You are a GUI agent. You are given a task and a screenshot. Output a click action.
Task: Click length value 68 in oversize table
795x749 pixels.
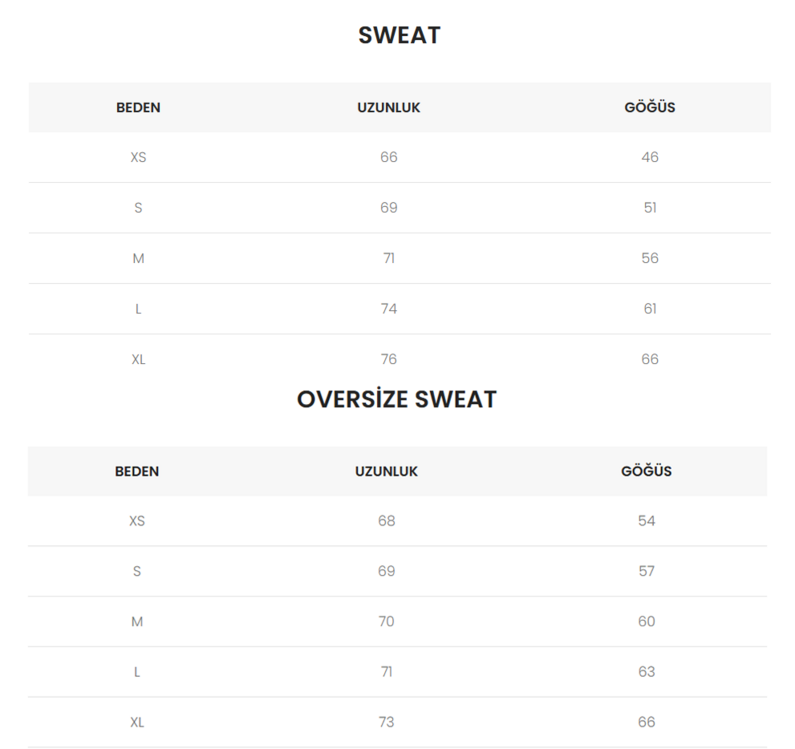[x=386, y=521]
